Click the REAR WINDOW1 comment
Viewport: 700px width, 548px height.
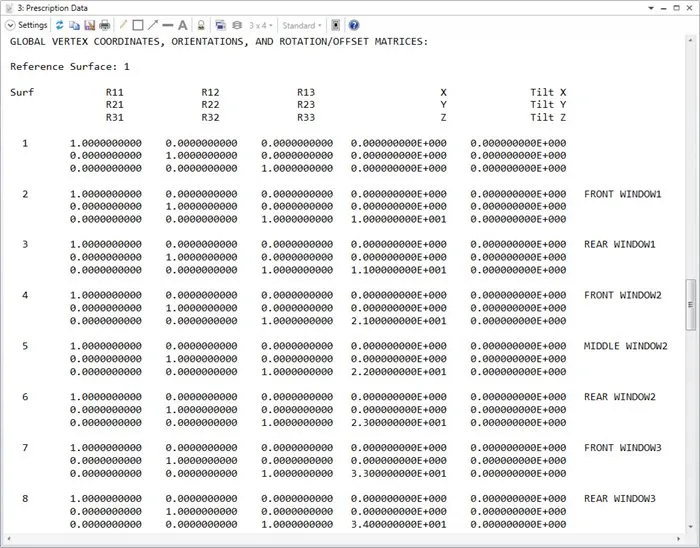pyautogui.click(x=620, y=245)
